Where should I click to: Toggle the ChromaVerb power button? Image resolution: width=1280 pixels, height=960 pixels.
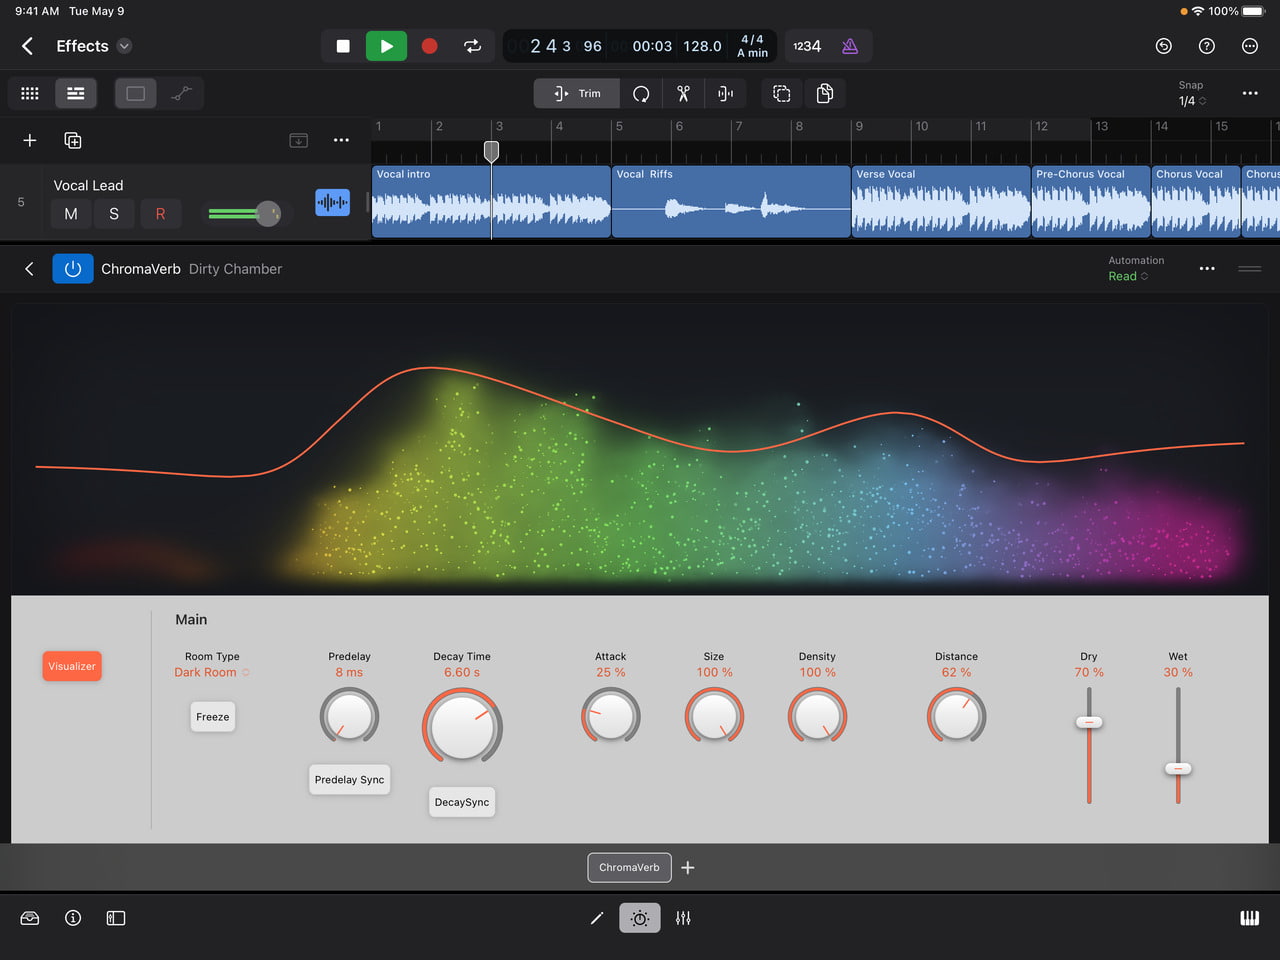tap(72, 268)
